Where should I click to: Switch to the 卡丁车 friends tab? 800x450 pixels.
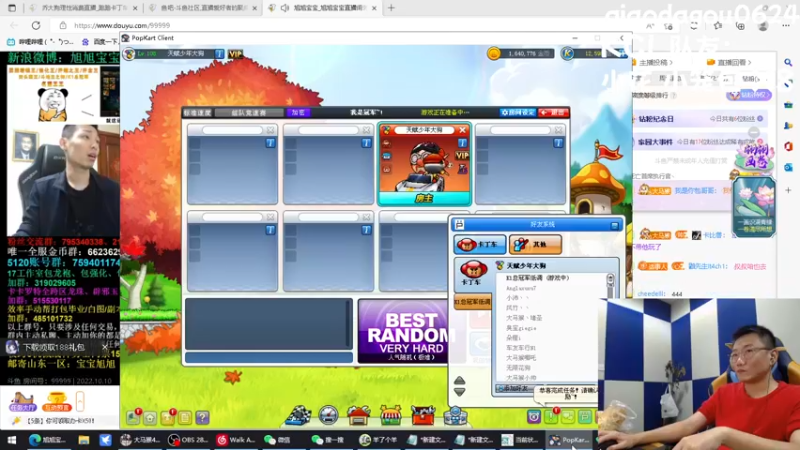(480, 244)
